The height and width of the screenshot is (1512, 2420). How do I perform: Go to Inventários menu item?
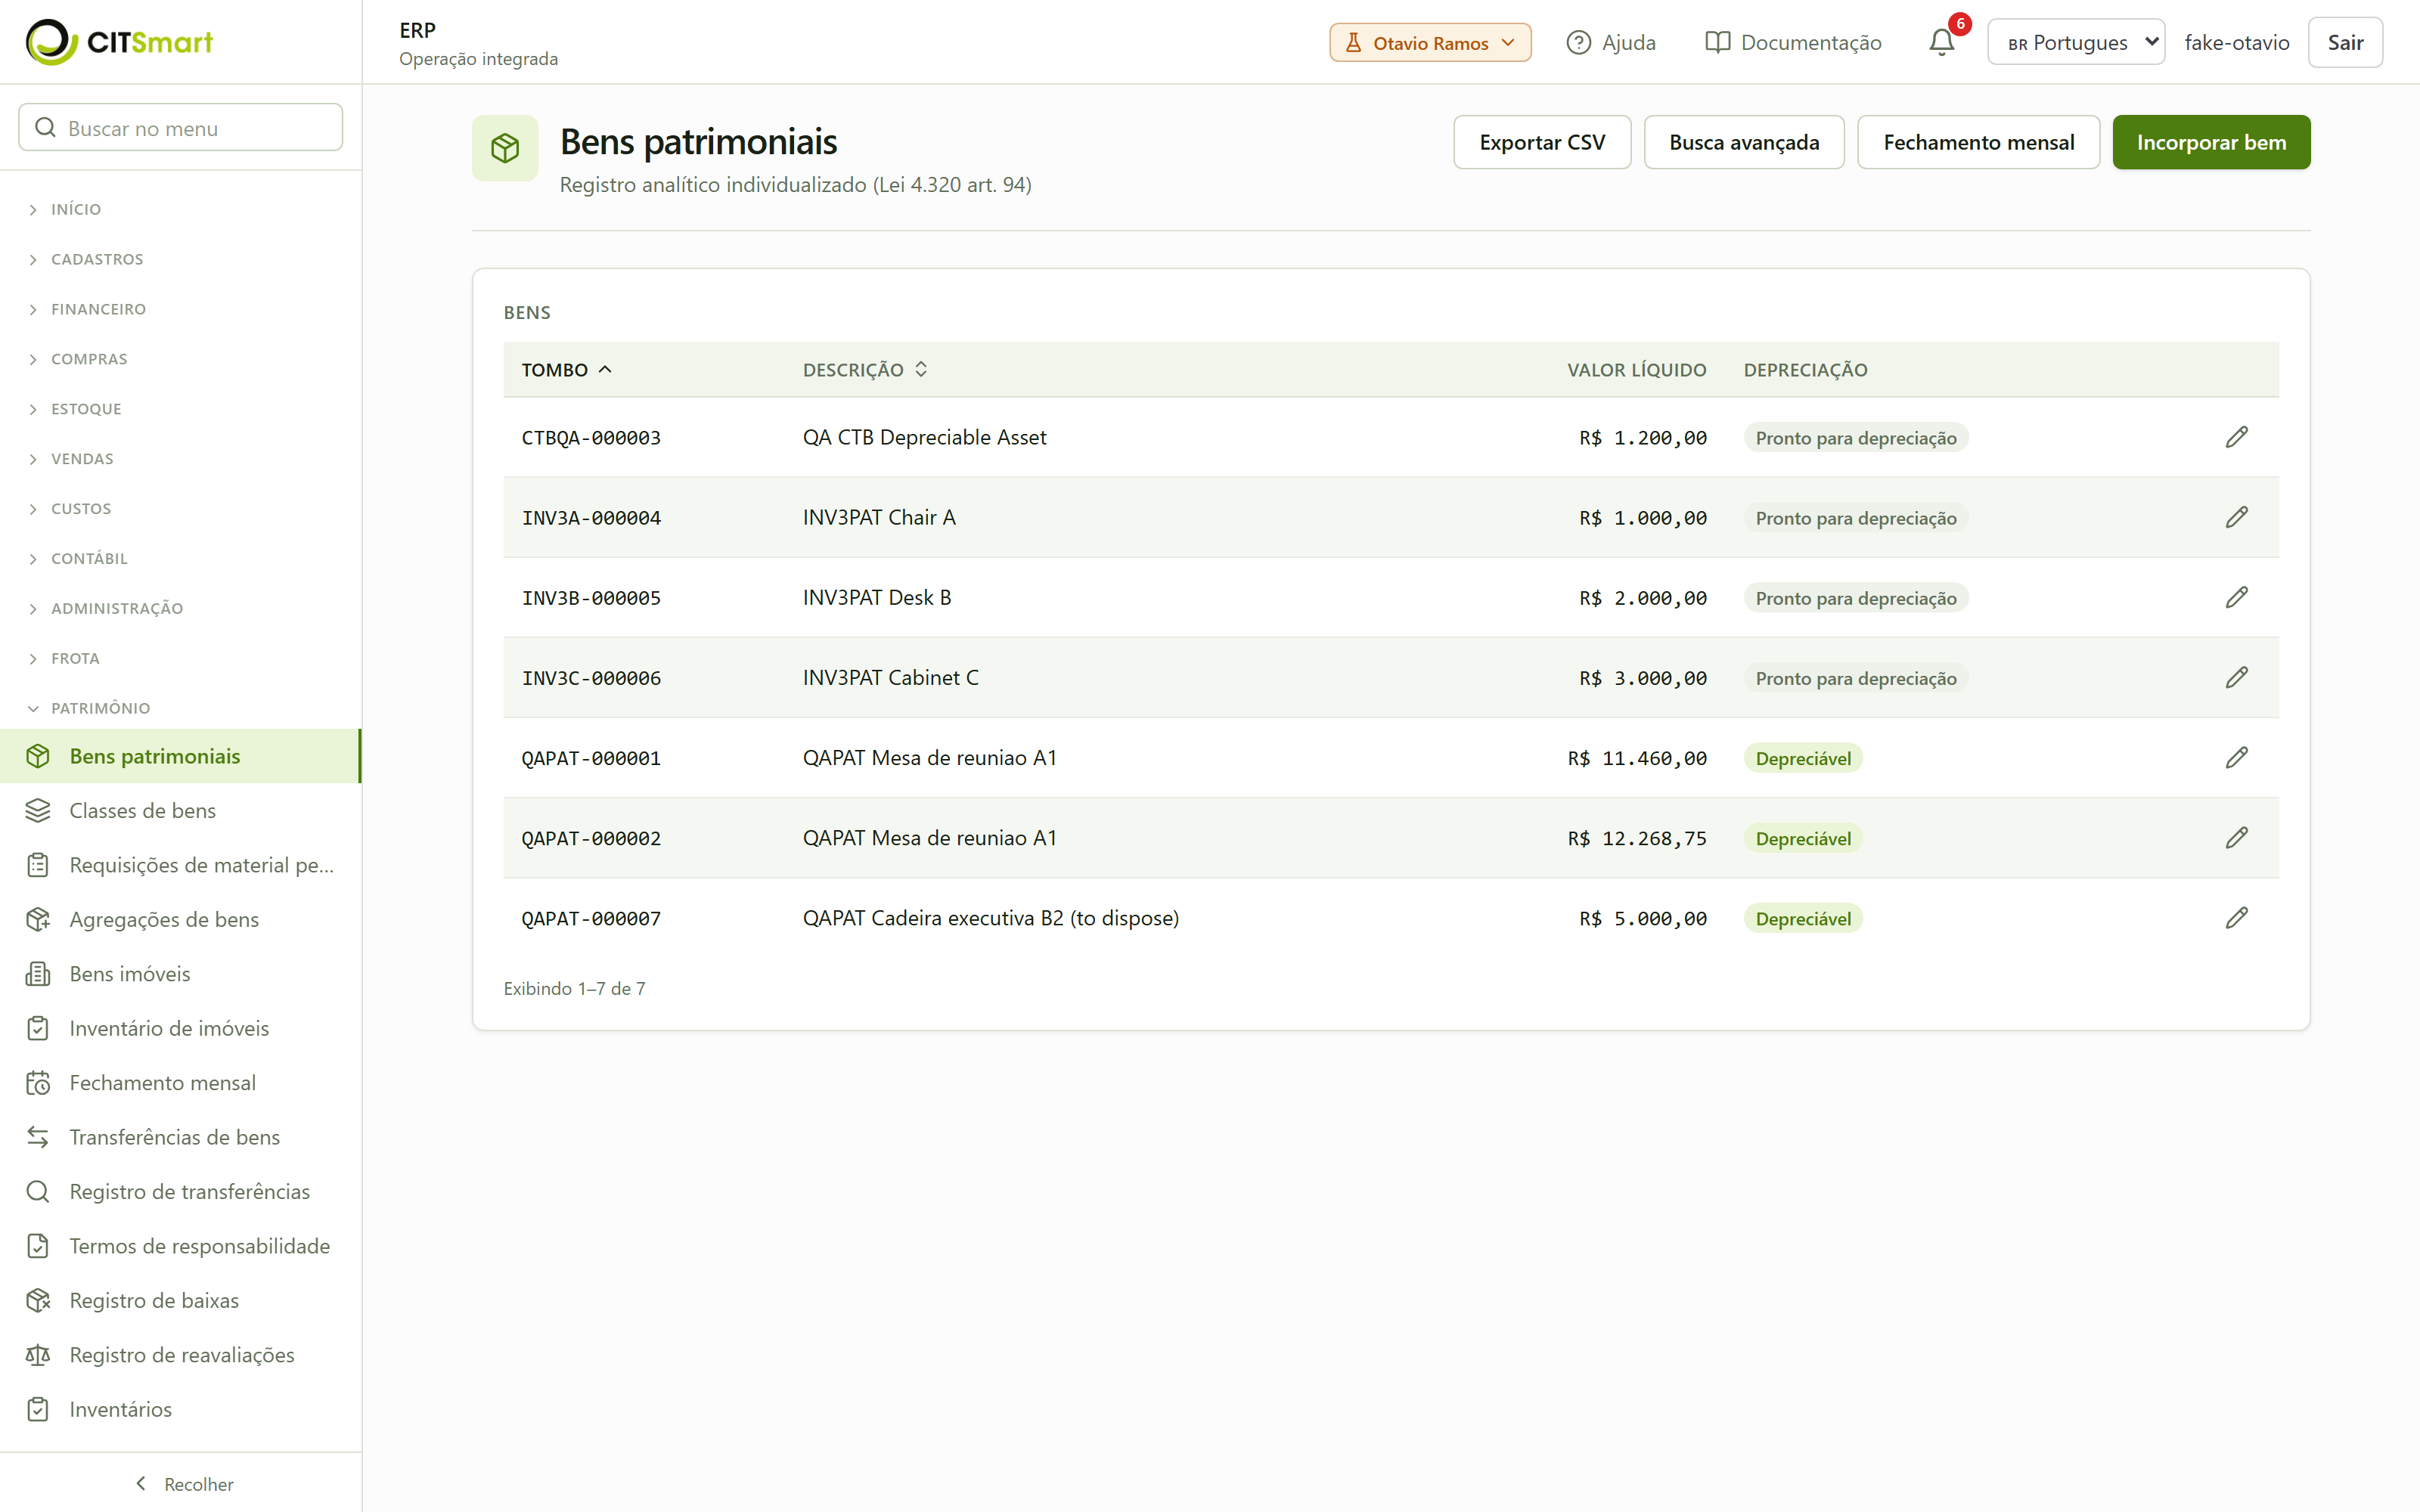click(181, 1409)
